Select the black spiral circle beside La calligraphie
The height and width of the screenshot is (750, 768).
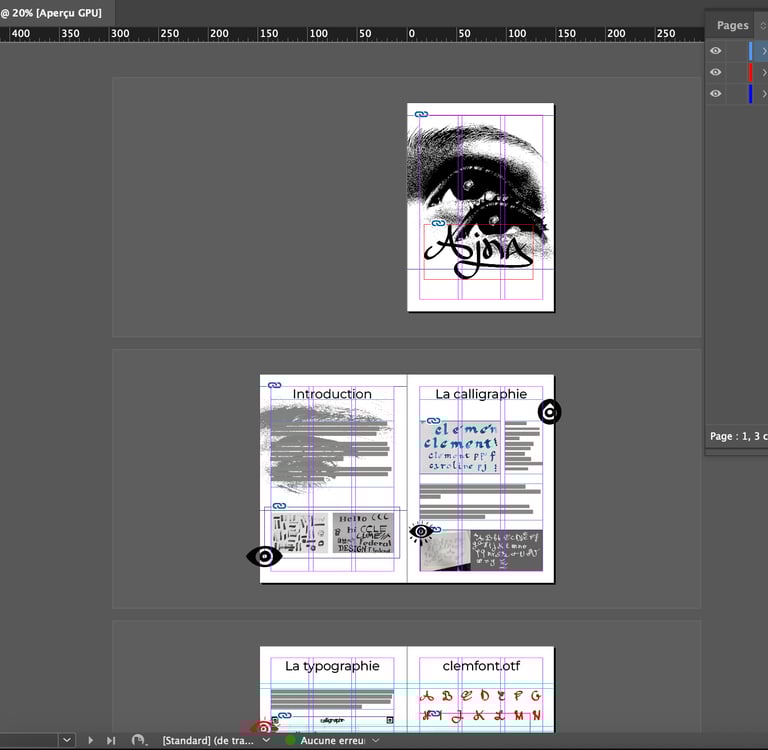tap(550, 411)
